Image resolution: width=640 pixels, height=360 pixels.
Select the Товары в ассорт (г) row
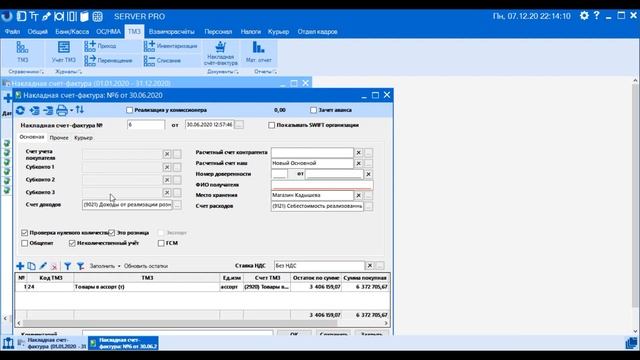202,287
